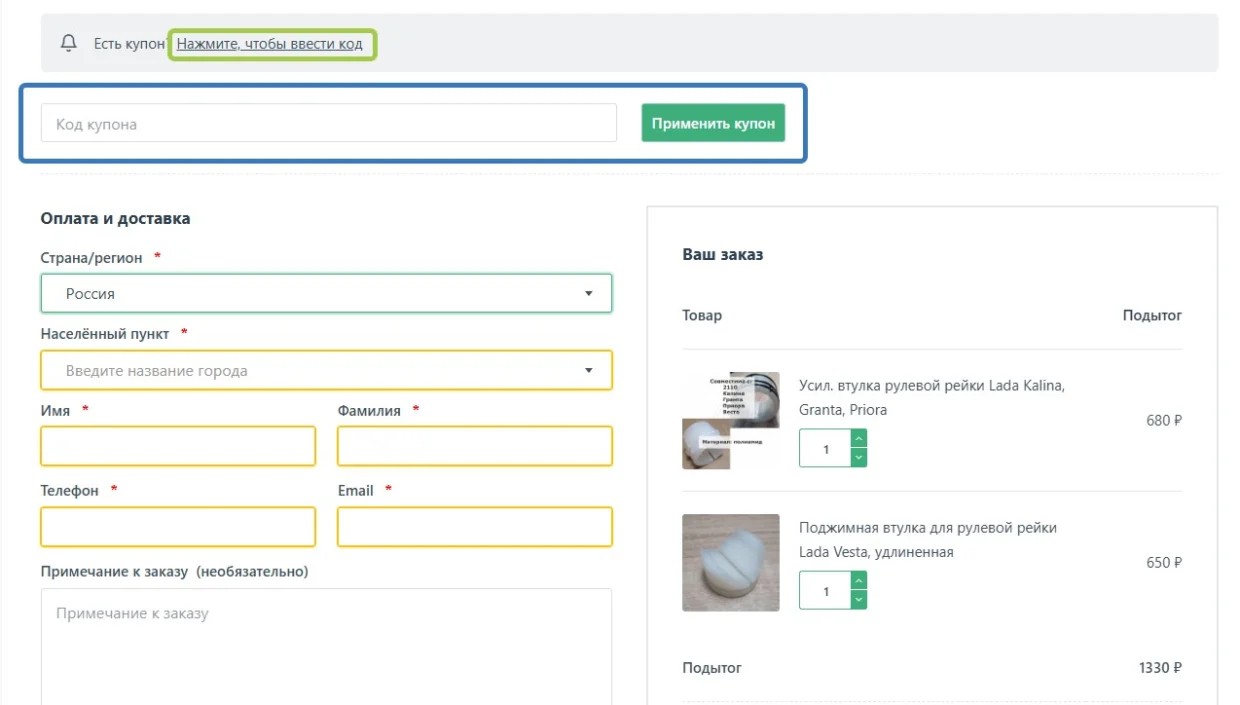
Task: Apply coupon with Применить купон button
Action: (713, 123)
